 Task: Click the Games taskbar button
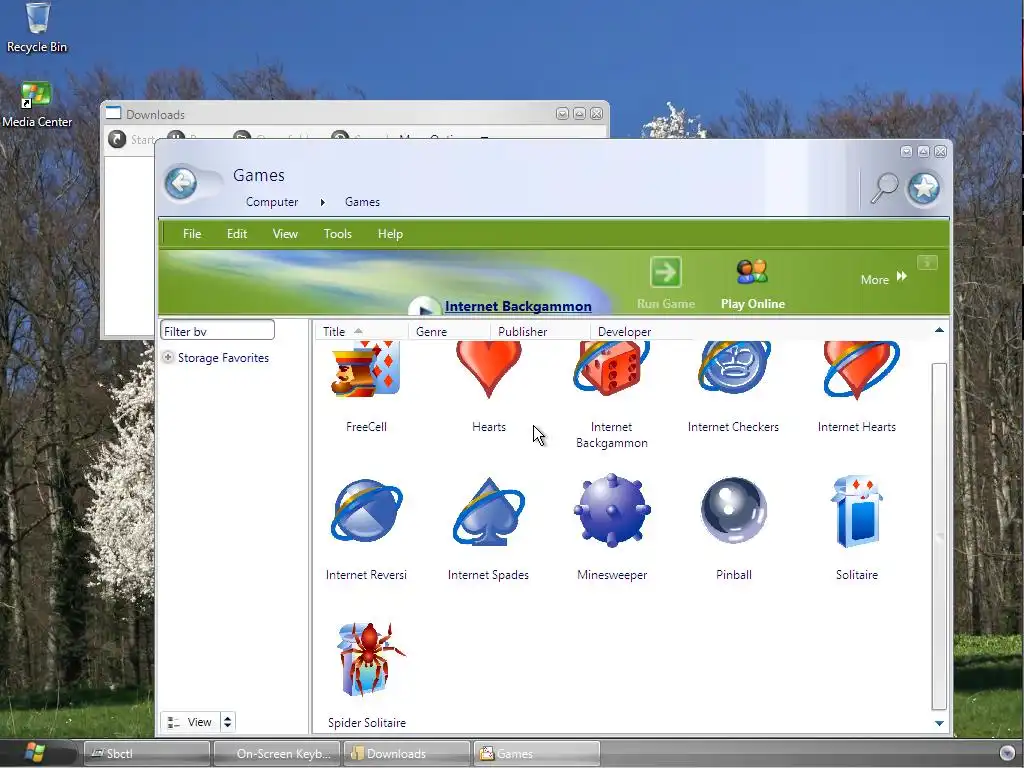537,754
